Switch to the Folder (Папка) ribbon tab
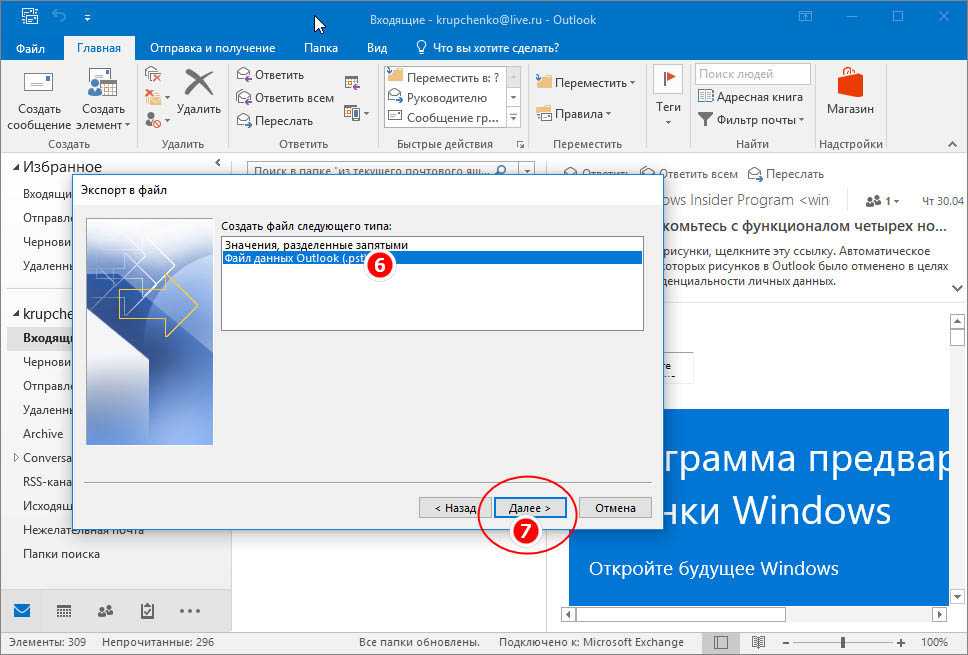The height and width of the screenshot is (655, 968). click(320, 47)
